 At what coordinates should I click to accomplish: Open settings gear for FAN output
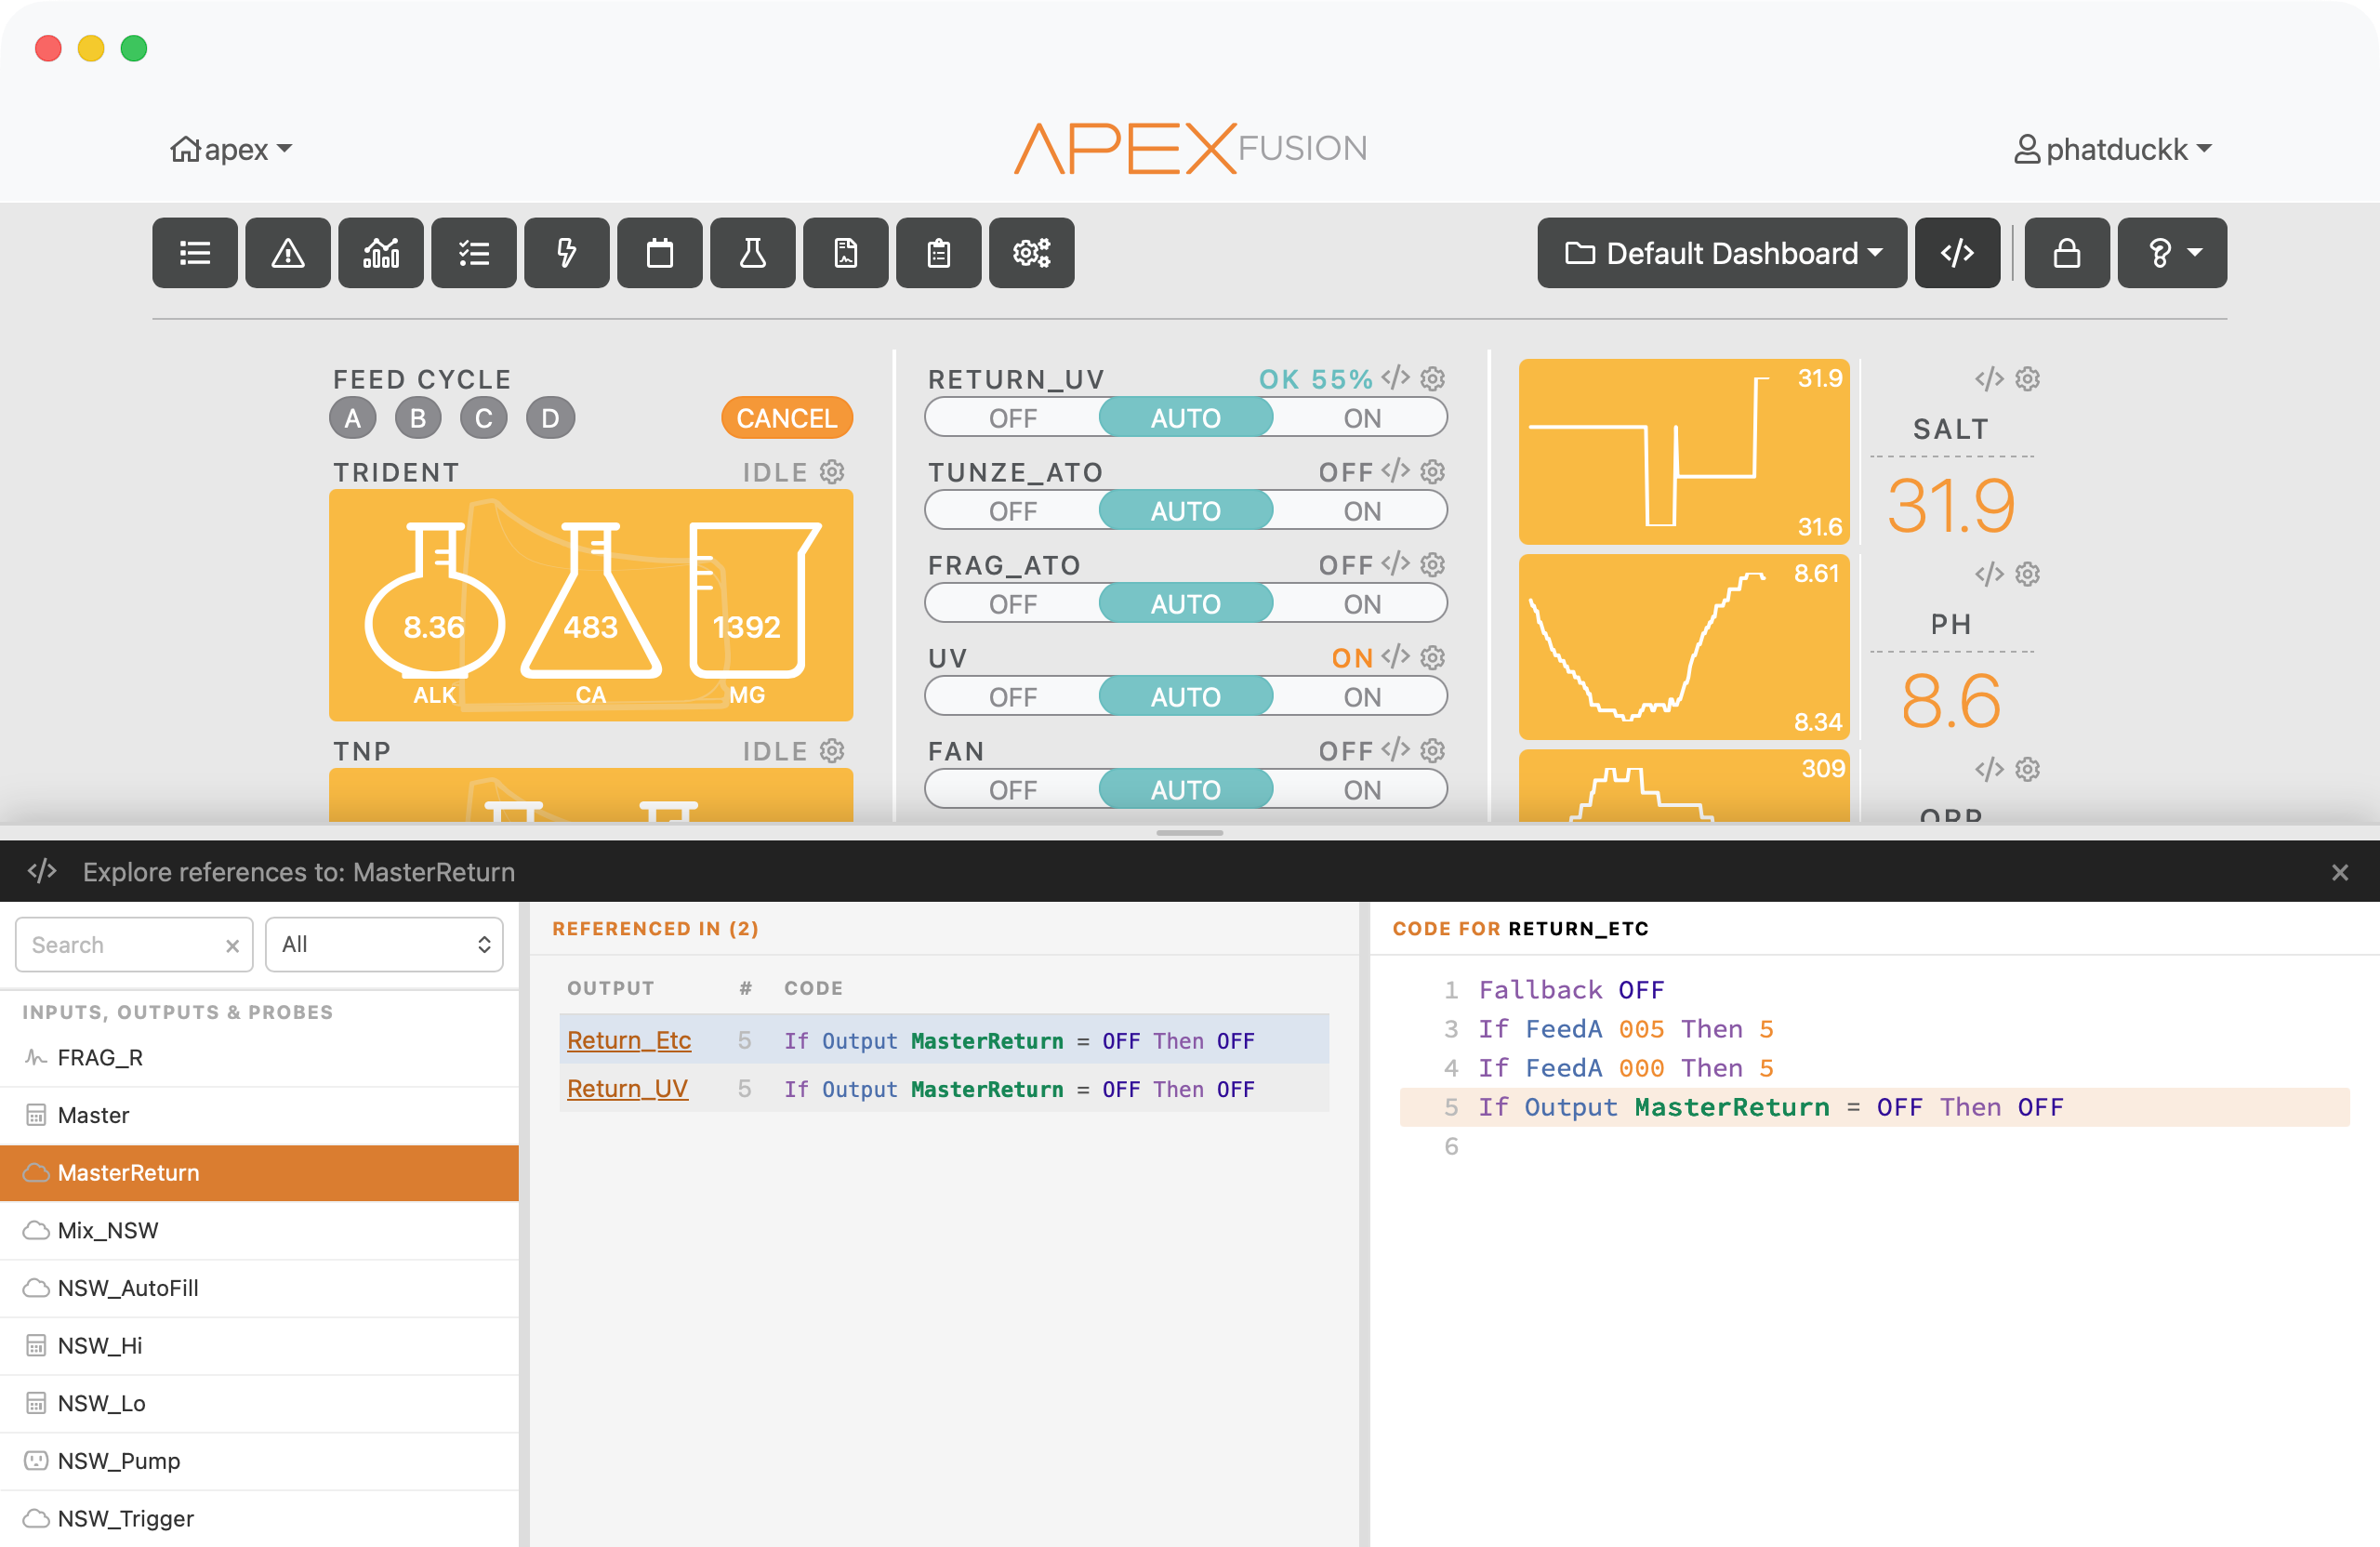[x=1433, y=750]
